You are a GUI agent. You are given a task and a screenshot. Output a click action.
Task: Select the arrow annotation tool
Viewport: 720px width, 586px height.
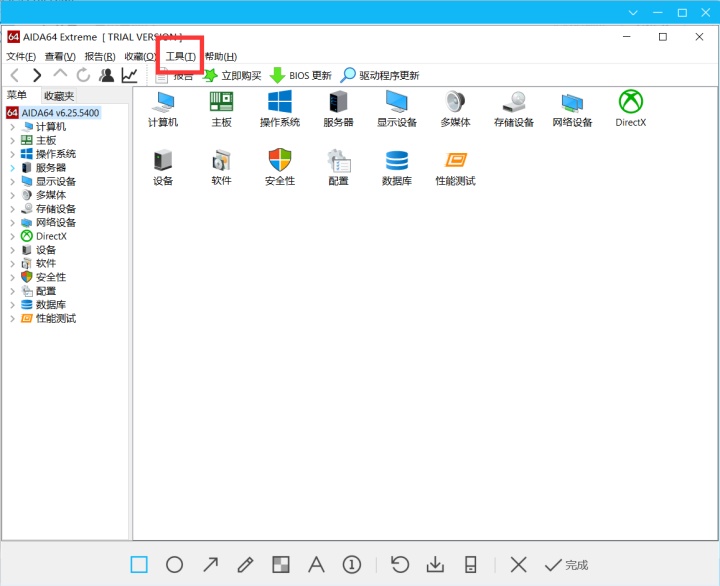pos(210,564)
